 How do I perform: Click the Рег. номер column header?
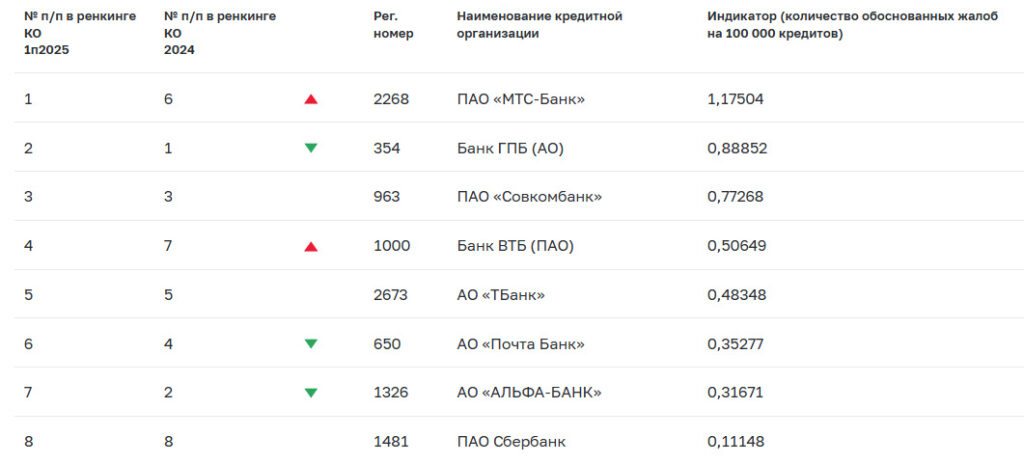393,25
